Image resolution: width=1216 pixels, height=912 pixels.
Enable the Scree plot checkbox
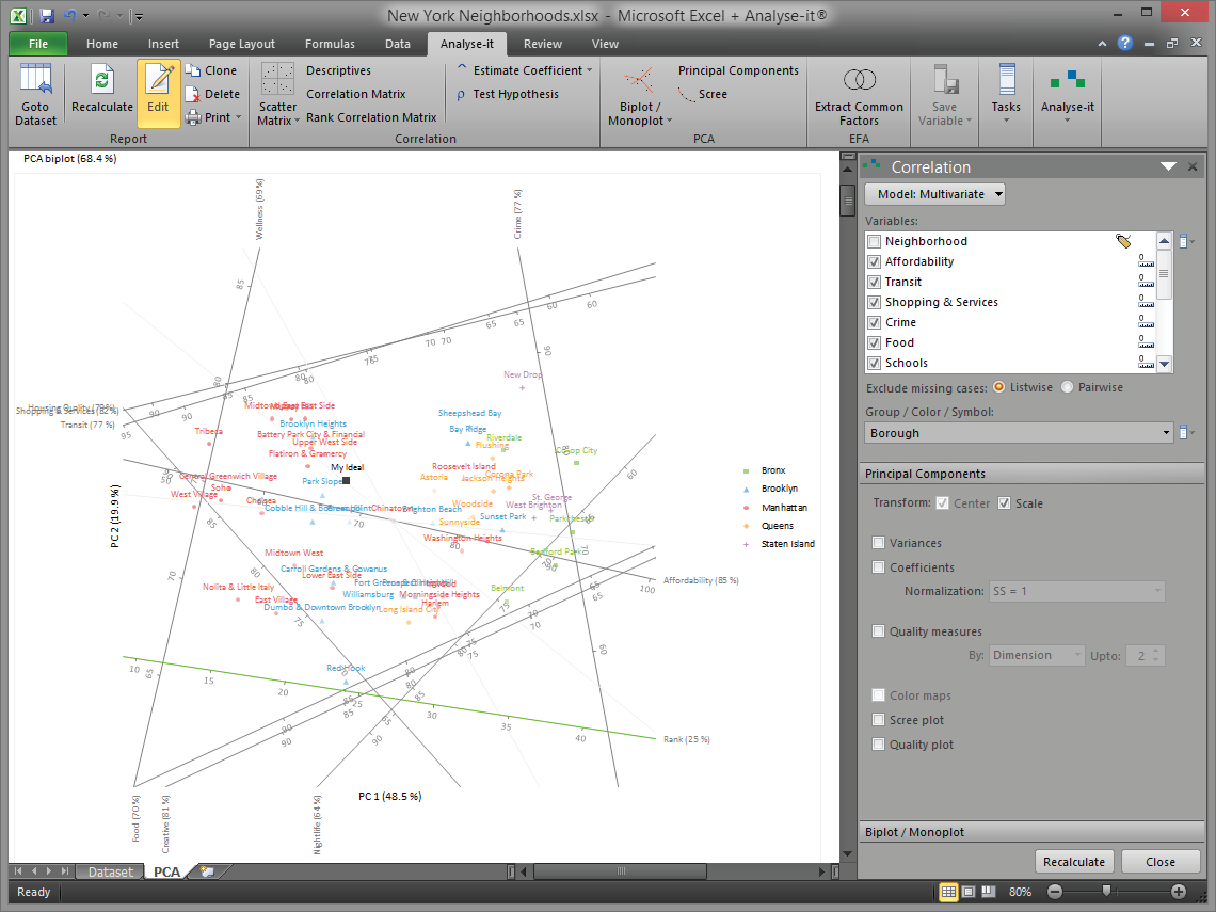tap(878, 720)
